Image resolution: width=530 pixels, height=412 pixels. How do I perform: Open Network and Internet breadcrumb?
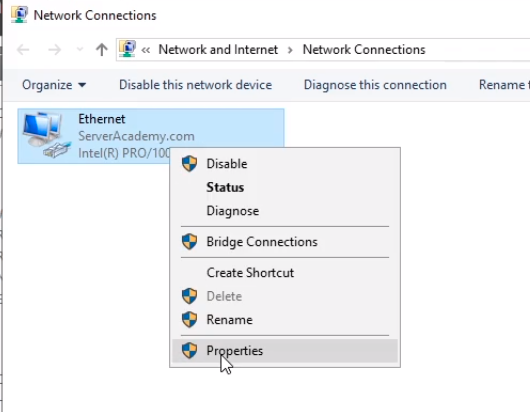[218, 50]
